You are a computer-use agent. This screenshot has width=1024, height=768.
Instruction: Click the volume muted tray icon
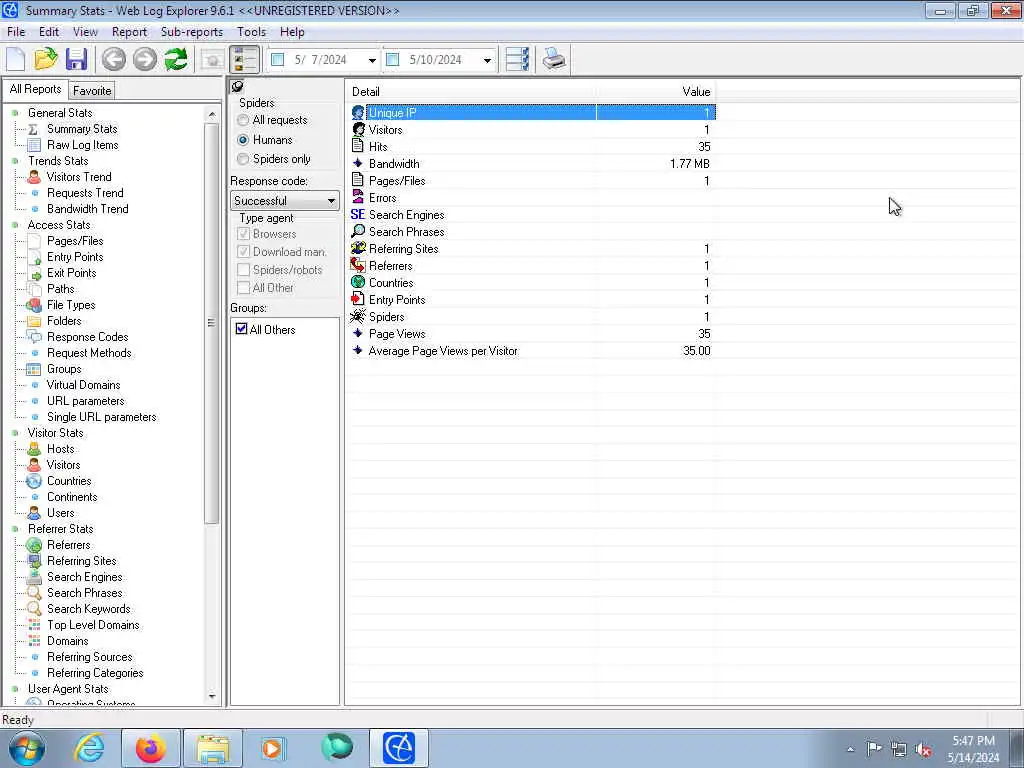click(x=923, y=749)
